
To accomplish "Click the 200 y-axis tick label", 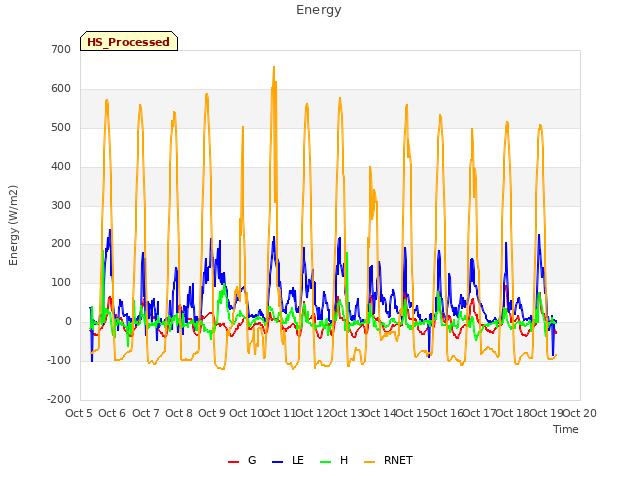I will (61, 244).
